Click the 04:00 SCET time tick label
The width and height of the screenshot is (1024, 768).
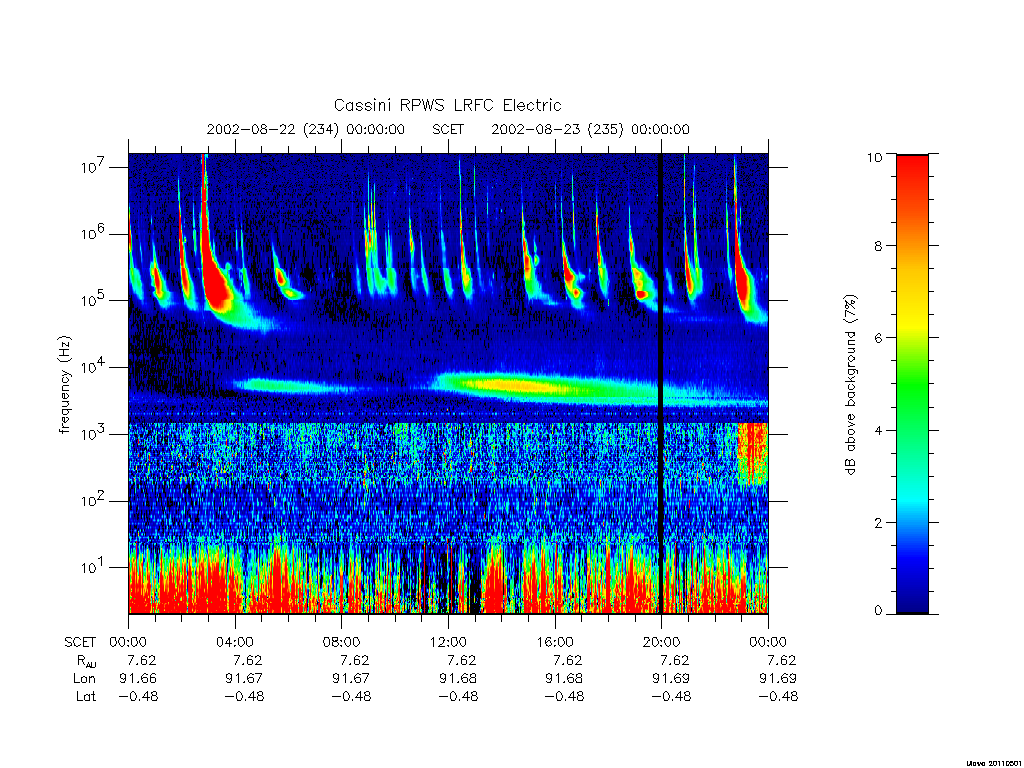tap(235, 642)
